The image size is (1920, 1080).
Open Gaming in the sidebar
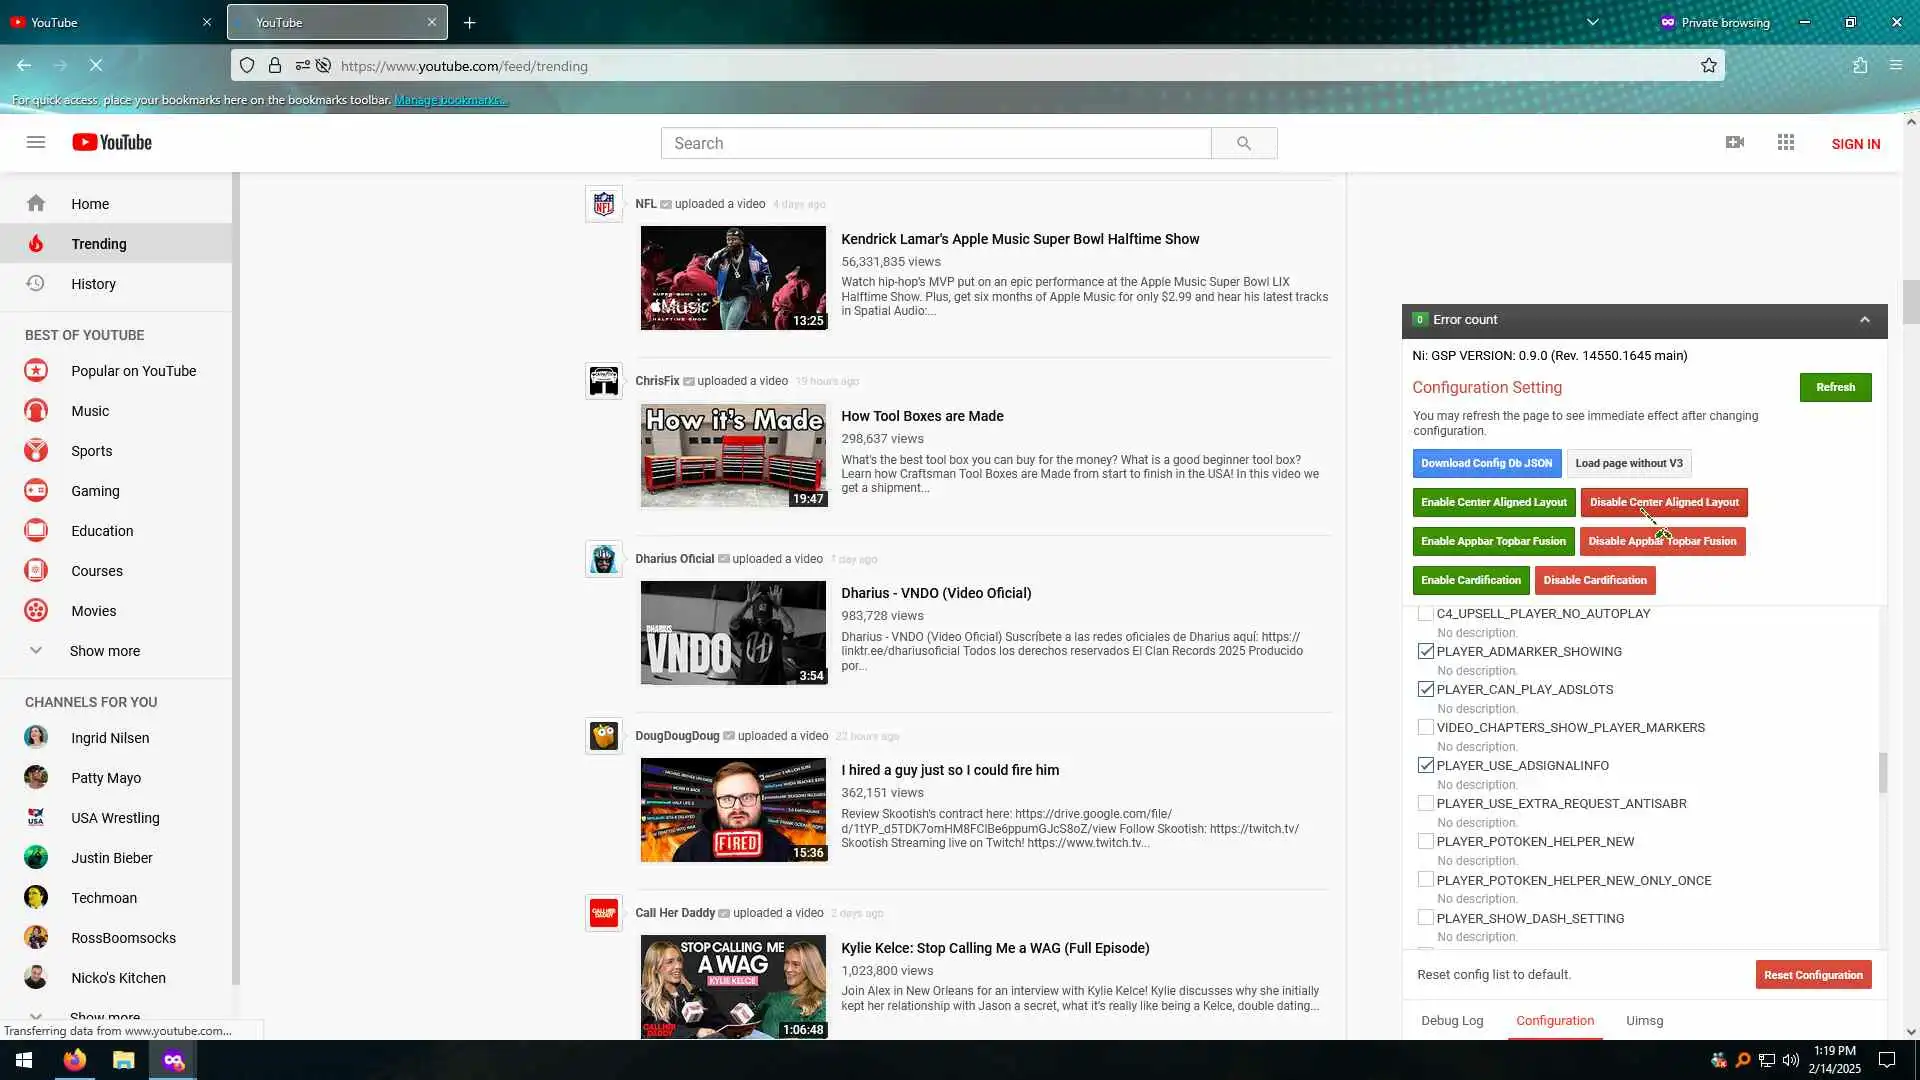tap(95, 491)
